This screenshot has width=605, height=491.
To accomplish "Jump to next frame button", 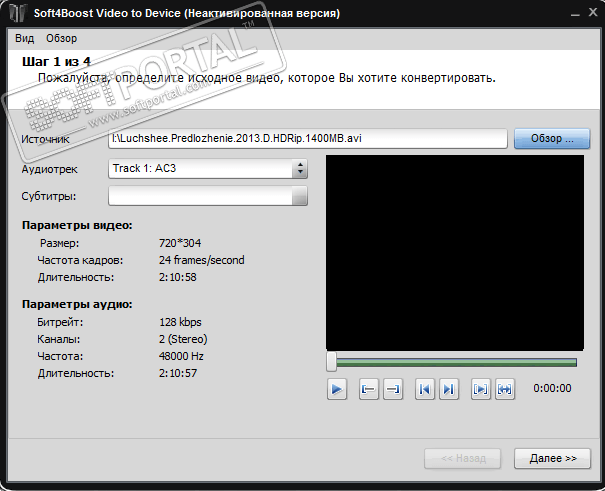I will pyautogui.click(x=449, y=389).
